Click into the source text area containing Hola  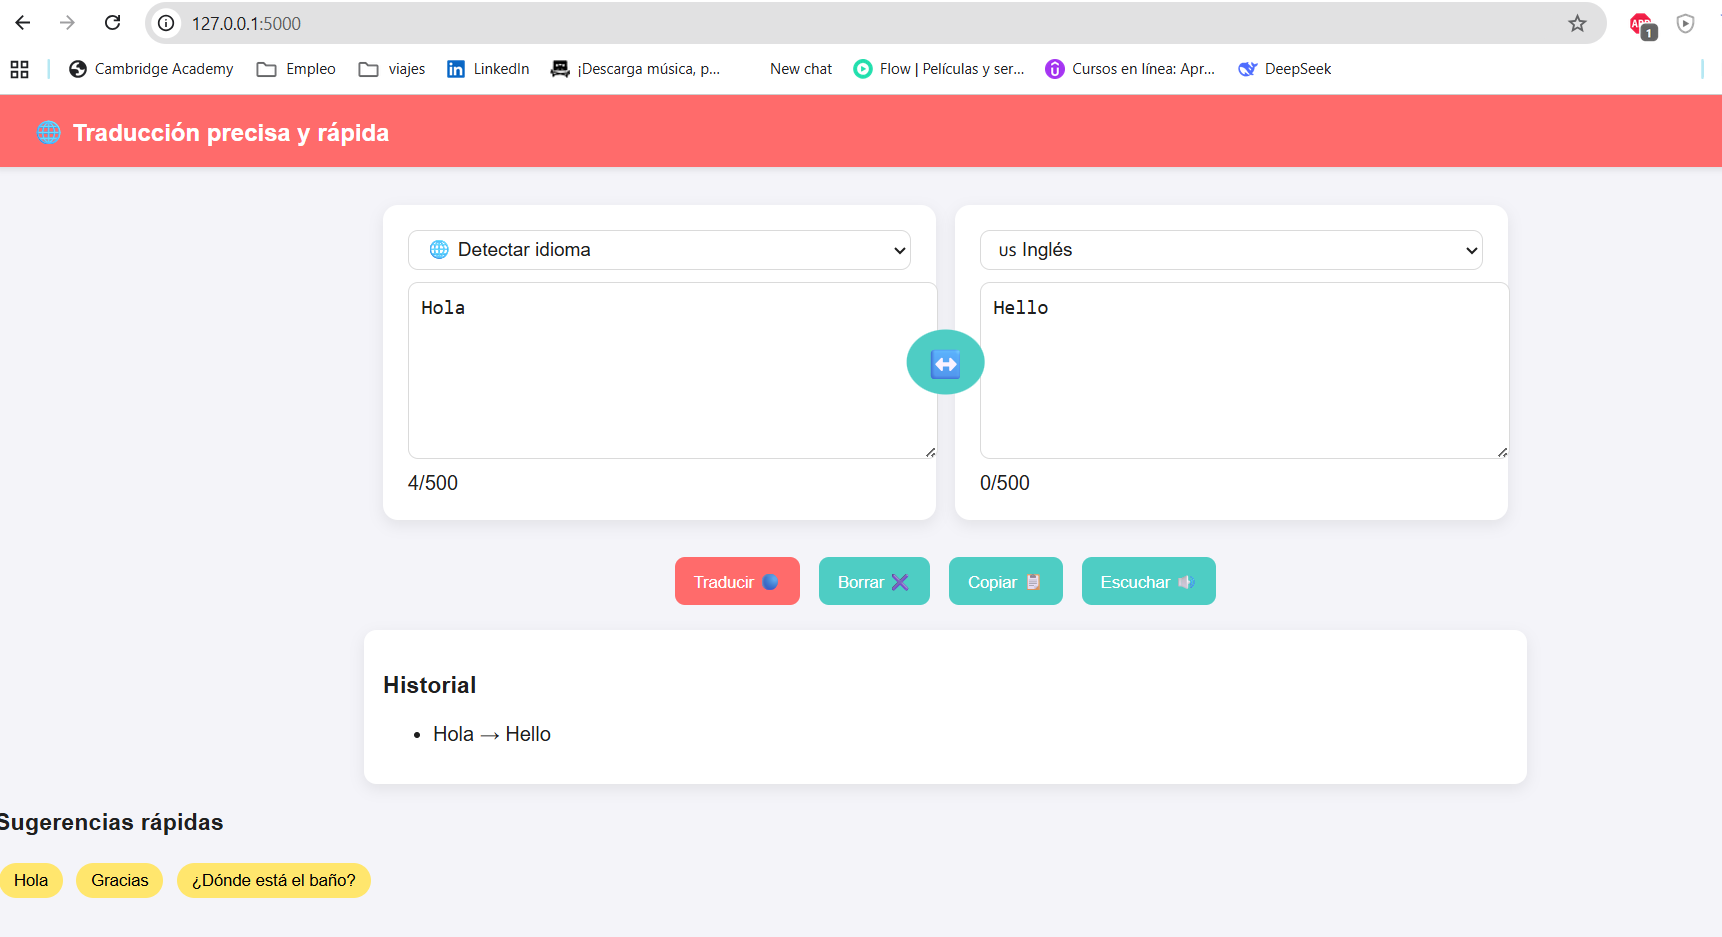click(x=671, y=370)
